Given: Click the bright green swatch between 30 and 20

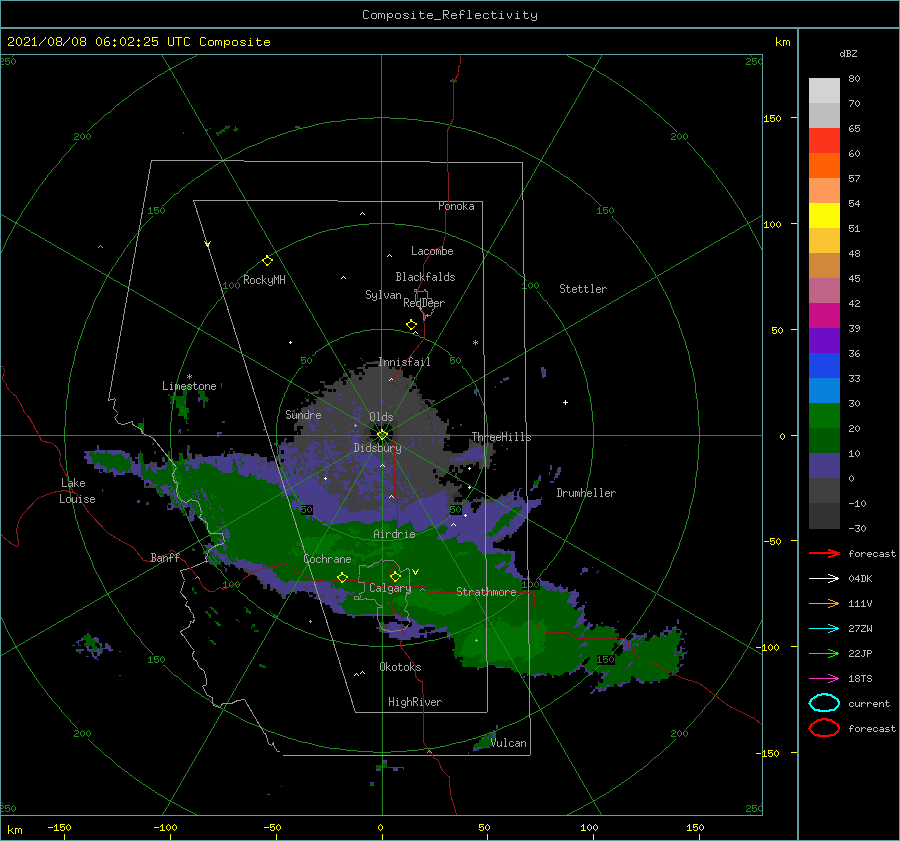Looking at the screenshot, I should (824, 416).
